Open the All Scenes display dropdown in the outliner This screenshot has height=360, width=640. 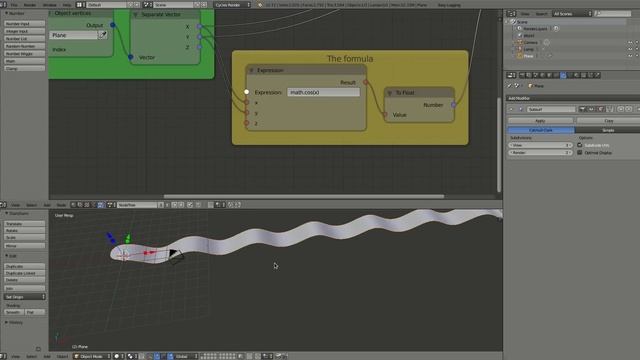click(x=572, y=13)
